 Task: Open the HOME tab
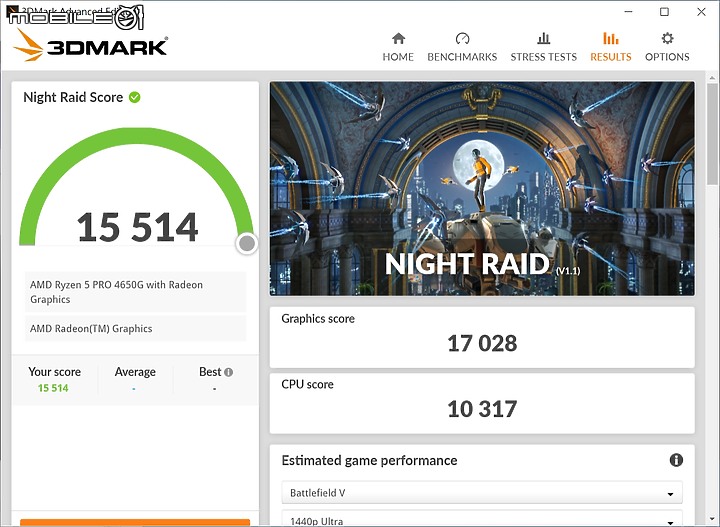(398, 47)
